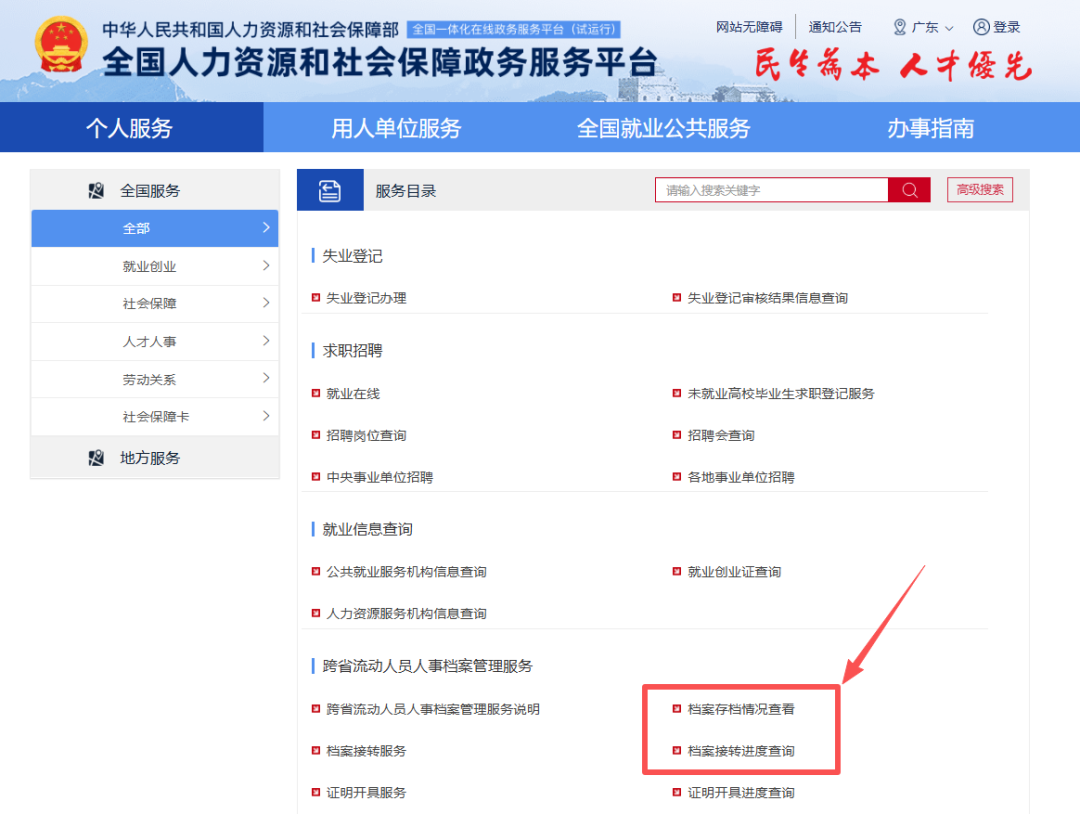Click the 服务目录 document icon
Screen dimensions: 1080x814
[330, 191]
